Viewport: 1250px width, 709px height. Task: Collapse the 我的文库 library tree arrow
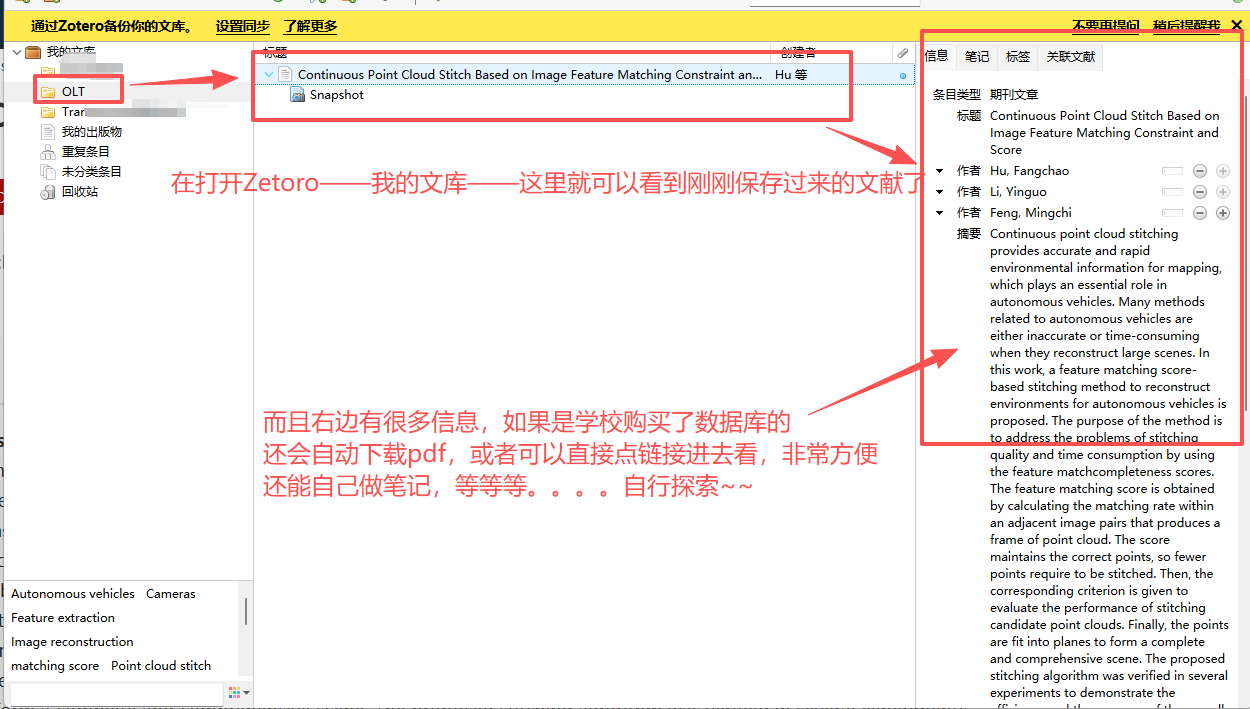(16, 52)
